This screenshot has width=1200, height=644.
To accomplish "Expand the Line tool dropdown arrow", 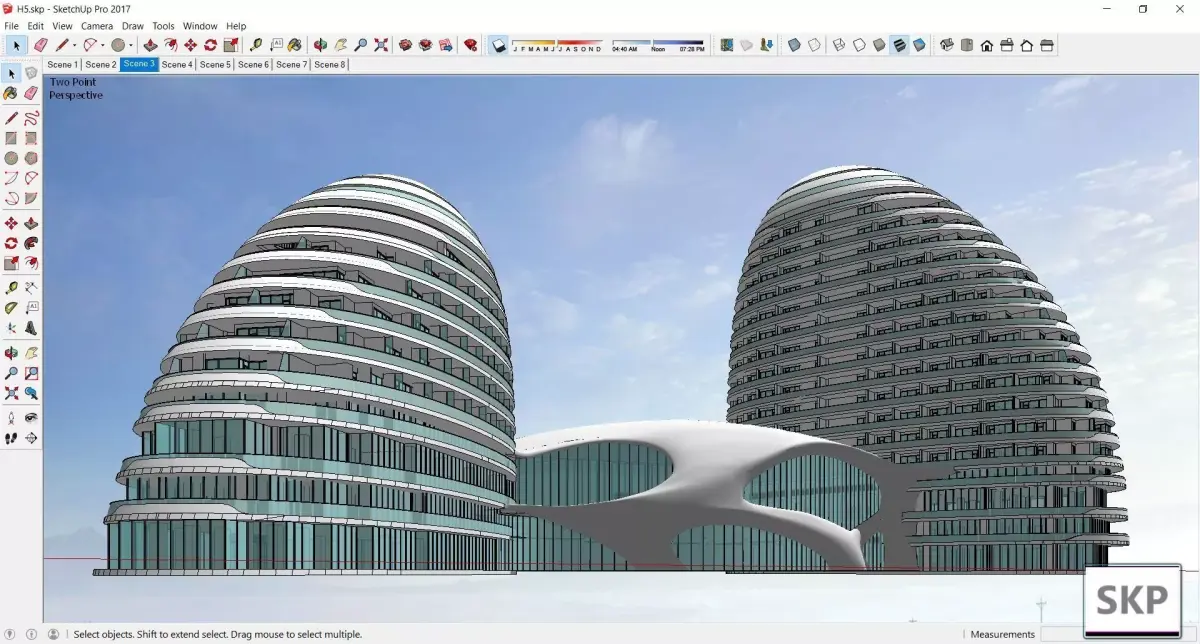I will pyautogui.click(x=74, y=45).
